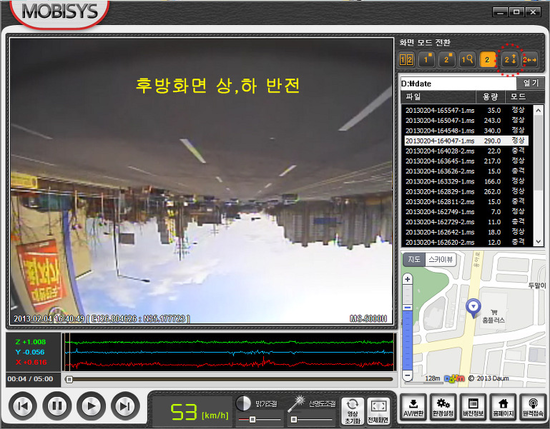Click the video seek bar handle
The height and width of the screenshot is (429, 550).
[x=69, y=379]
